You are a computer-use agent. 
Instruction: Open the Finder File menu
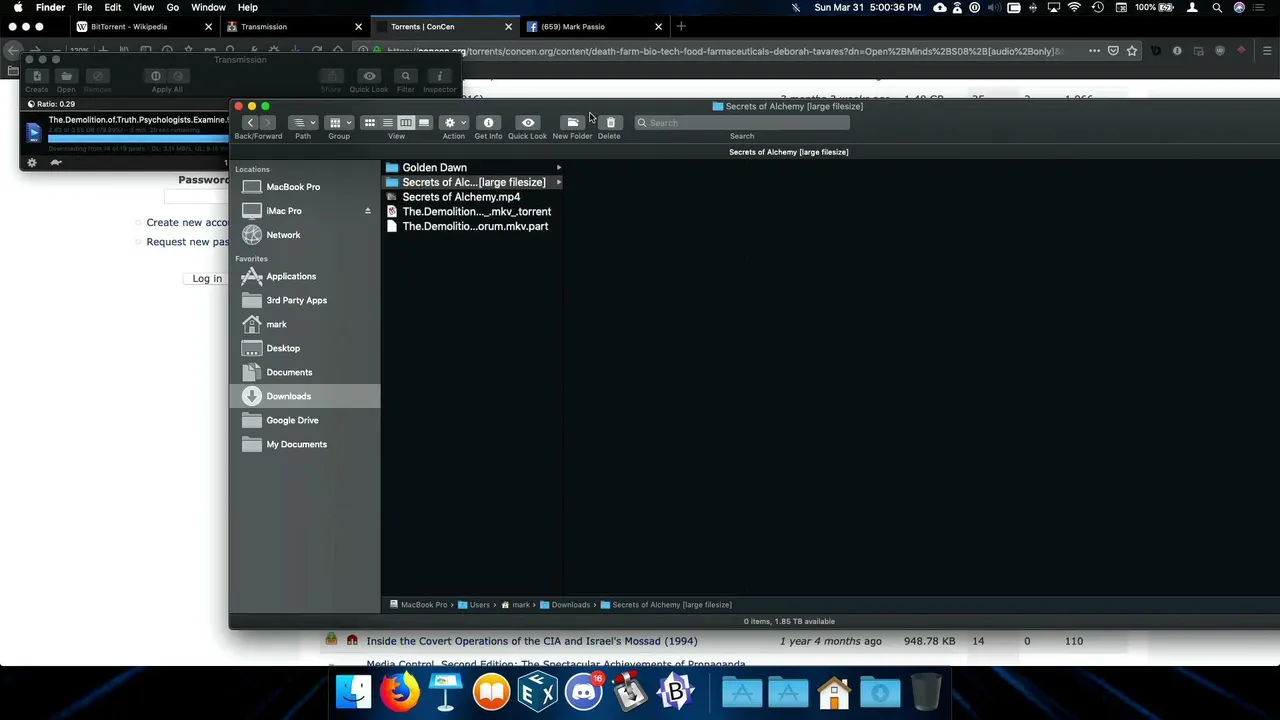(85, 7)
